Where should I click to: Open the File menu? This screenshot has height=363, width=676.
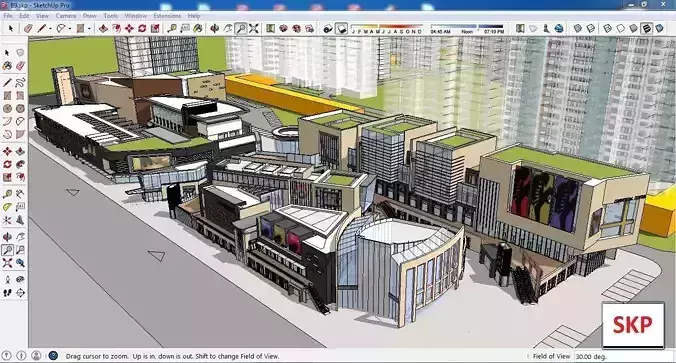click(8, 16)
